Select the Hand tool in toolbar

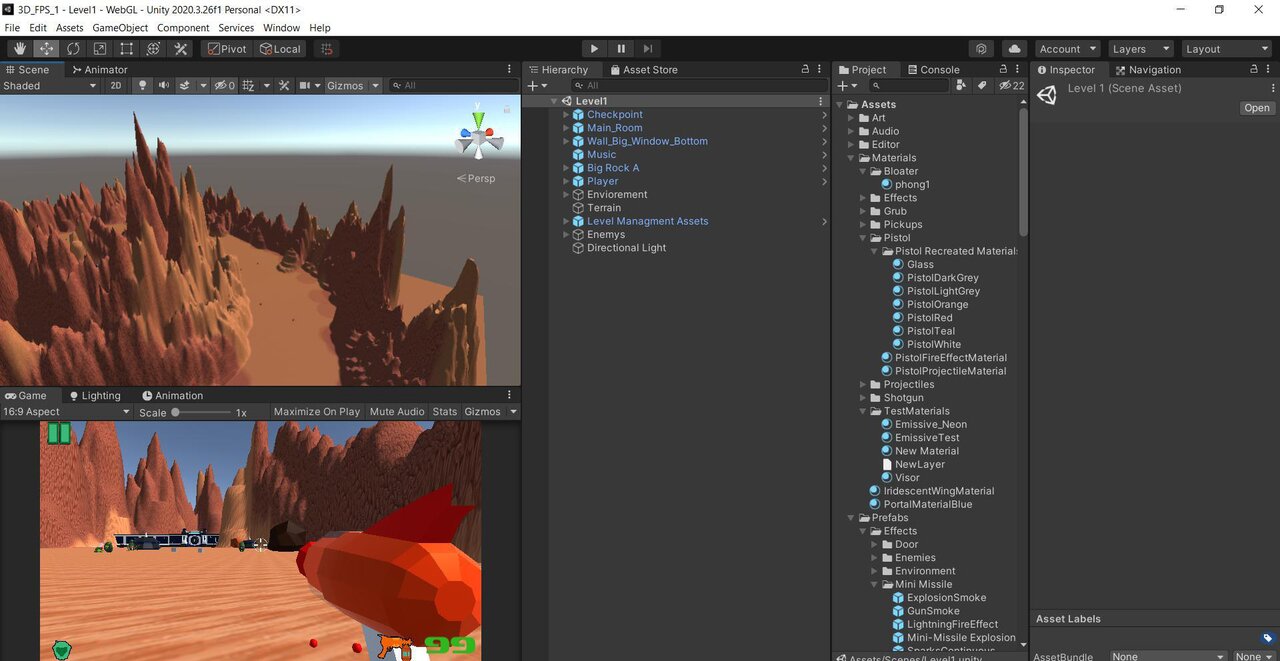[x=19, y=49]
